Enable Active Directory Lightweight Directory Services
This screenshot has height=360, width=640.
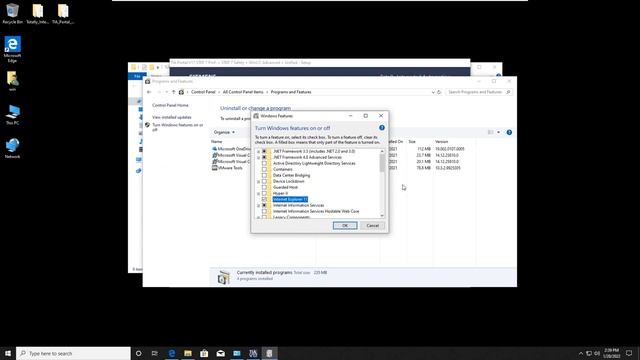pyautogui.click(x=264, y=163)
